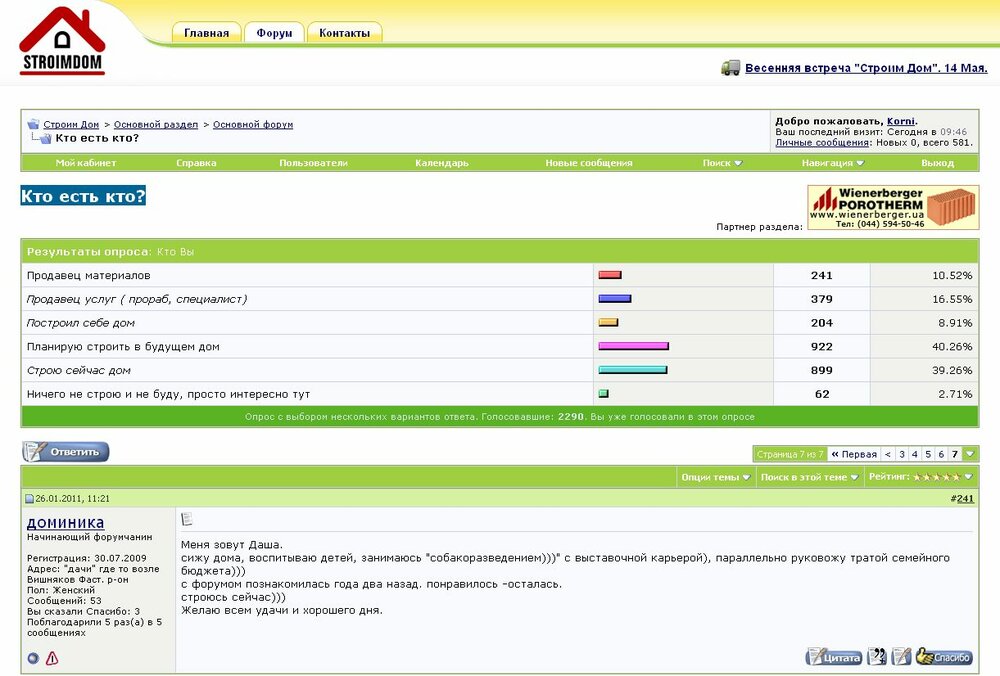Click the Продавец материалов poll option text
Viewport: 1000px width, 676px height.
89,276
